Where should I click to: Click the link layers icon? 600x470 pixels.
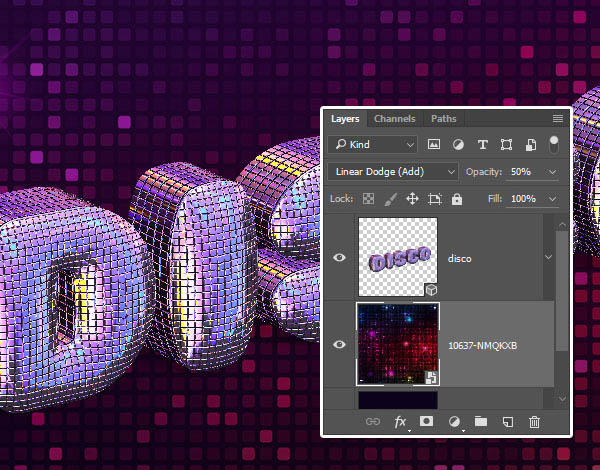coord(374,423)
